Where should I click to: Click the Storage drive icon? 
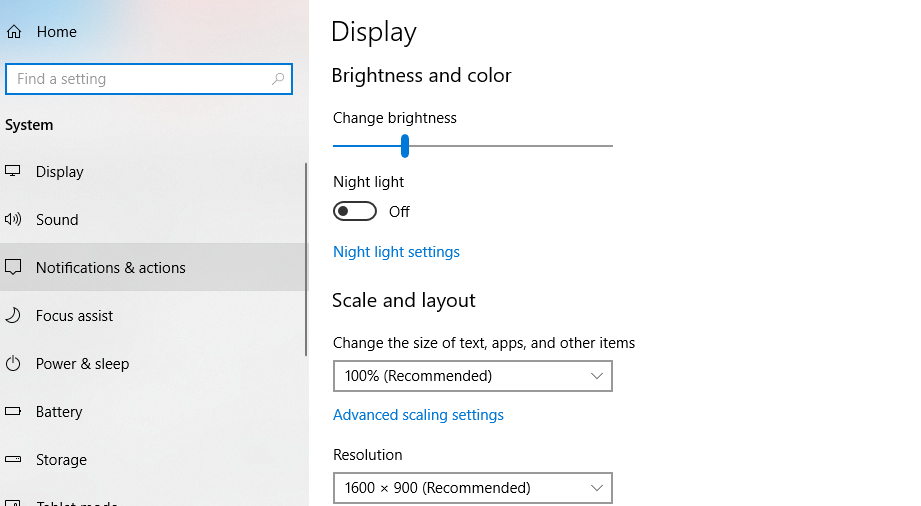click(13, 459)
